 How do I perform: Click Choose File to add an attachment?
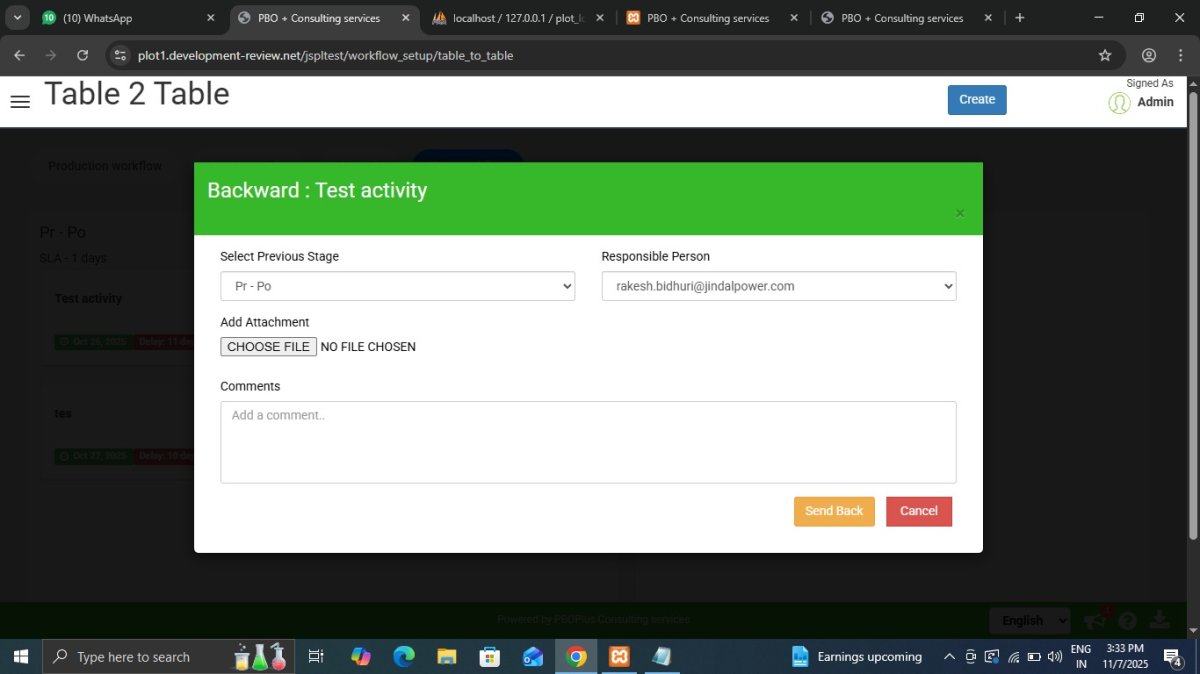268,347
